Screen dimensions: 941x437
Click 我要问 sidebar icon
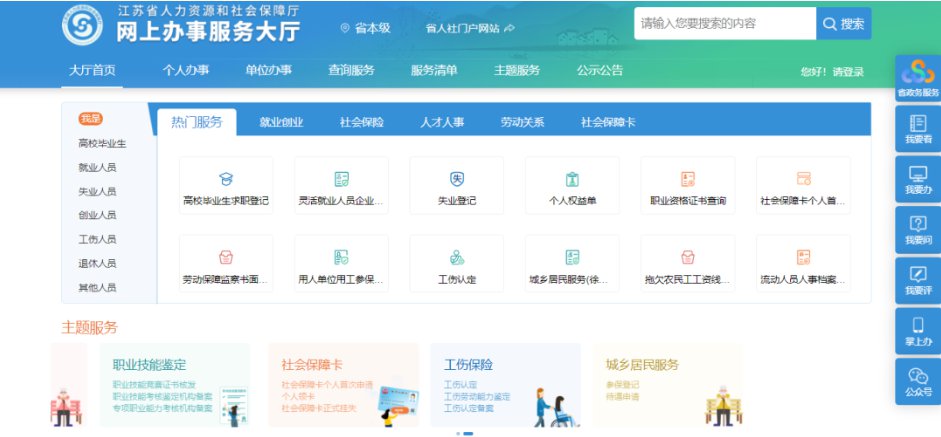[918, 229]
